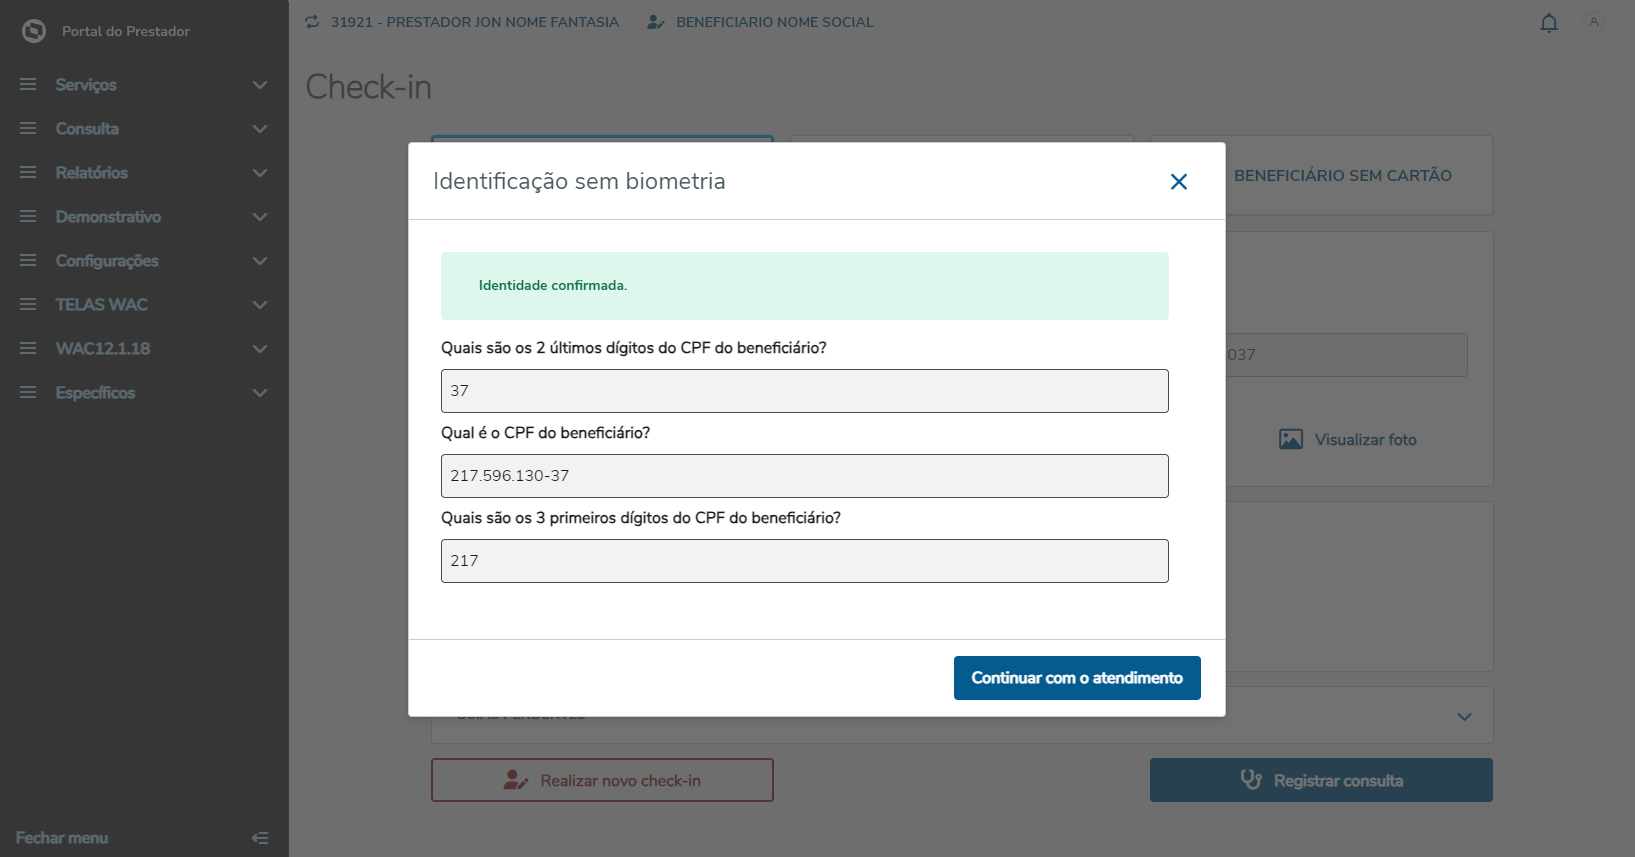Click the stethoscope icon on Registrar consulta

(x=1251, y=780)
